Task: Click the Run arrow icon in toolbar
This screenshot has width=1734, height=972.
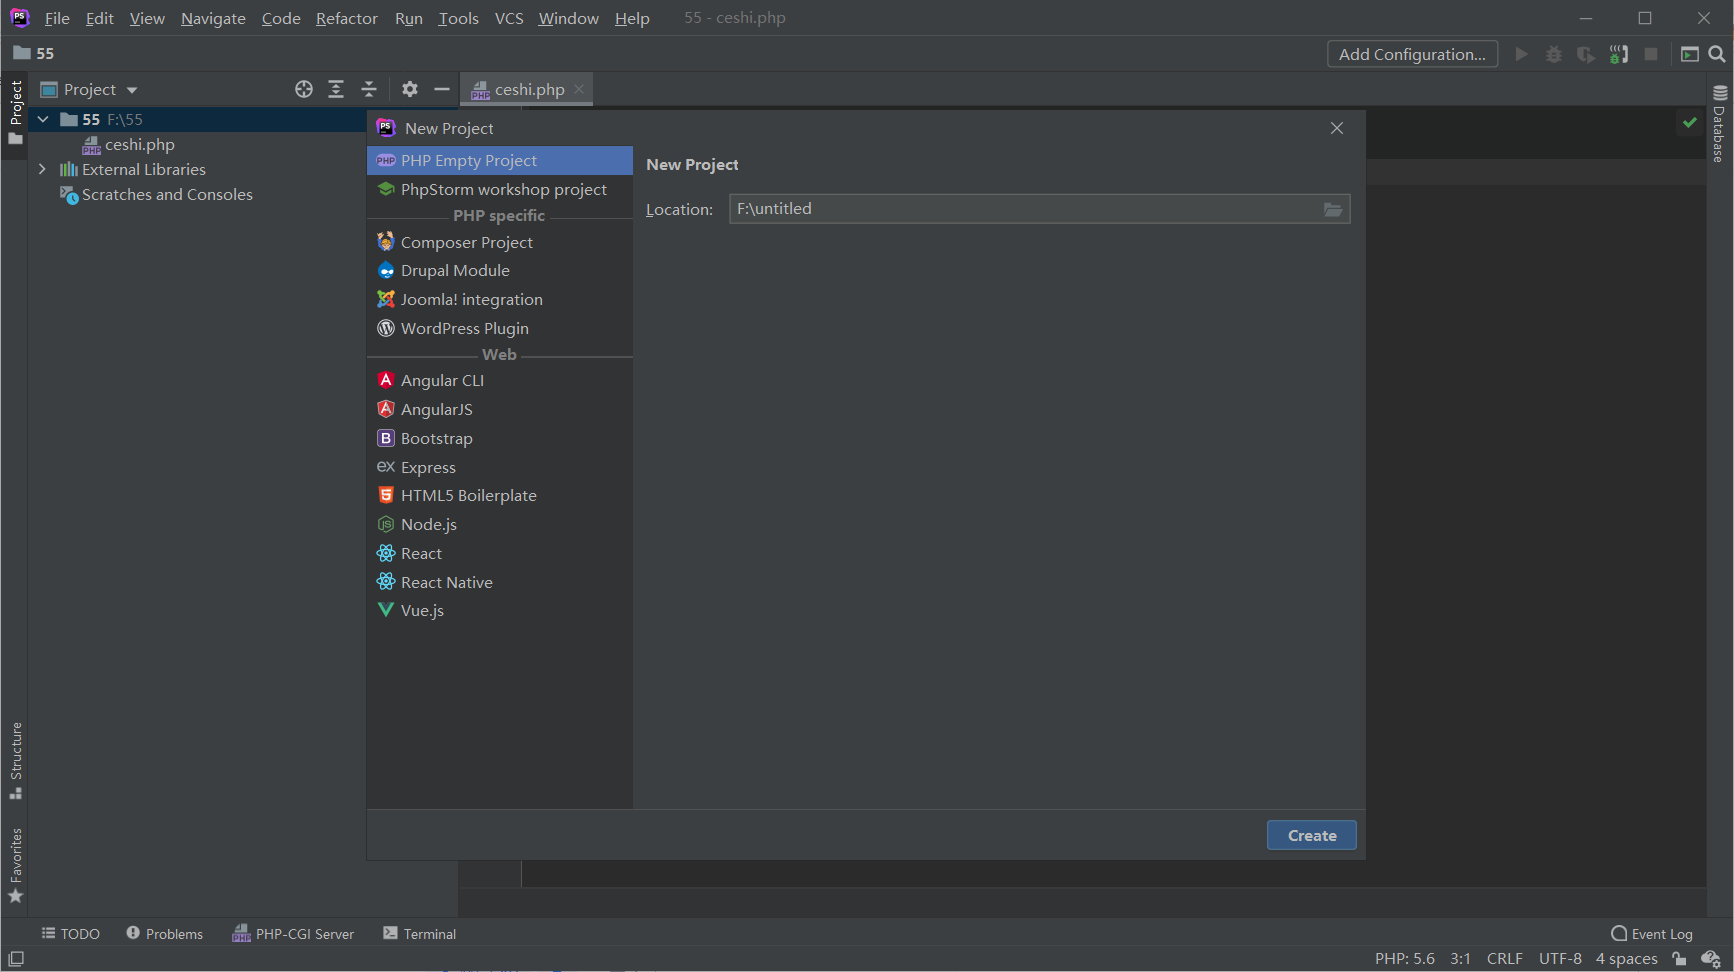Action: coord(1521,54)
